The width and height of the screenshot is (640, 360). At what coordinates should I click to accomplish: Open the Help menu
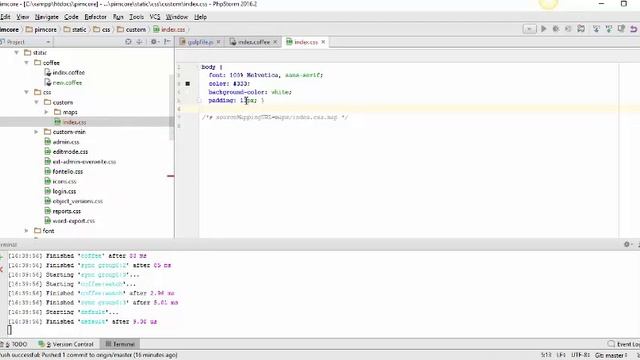pos(200,17)
